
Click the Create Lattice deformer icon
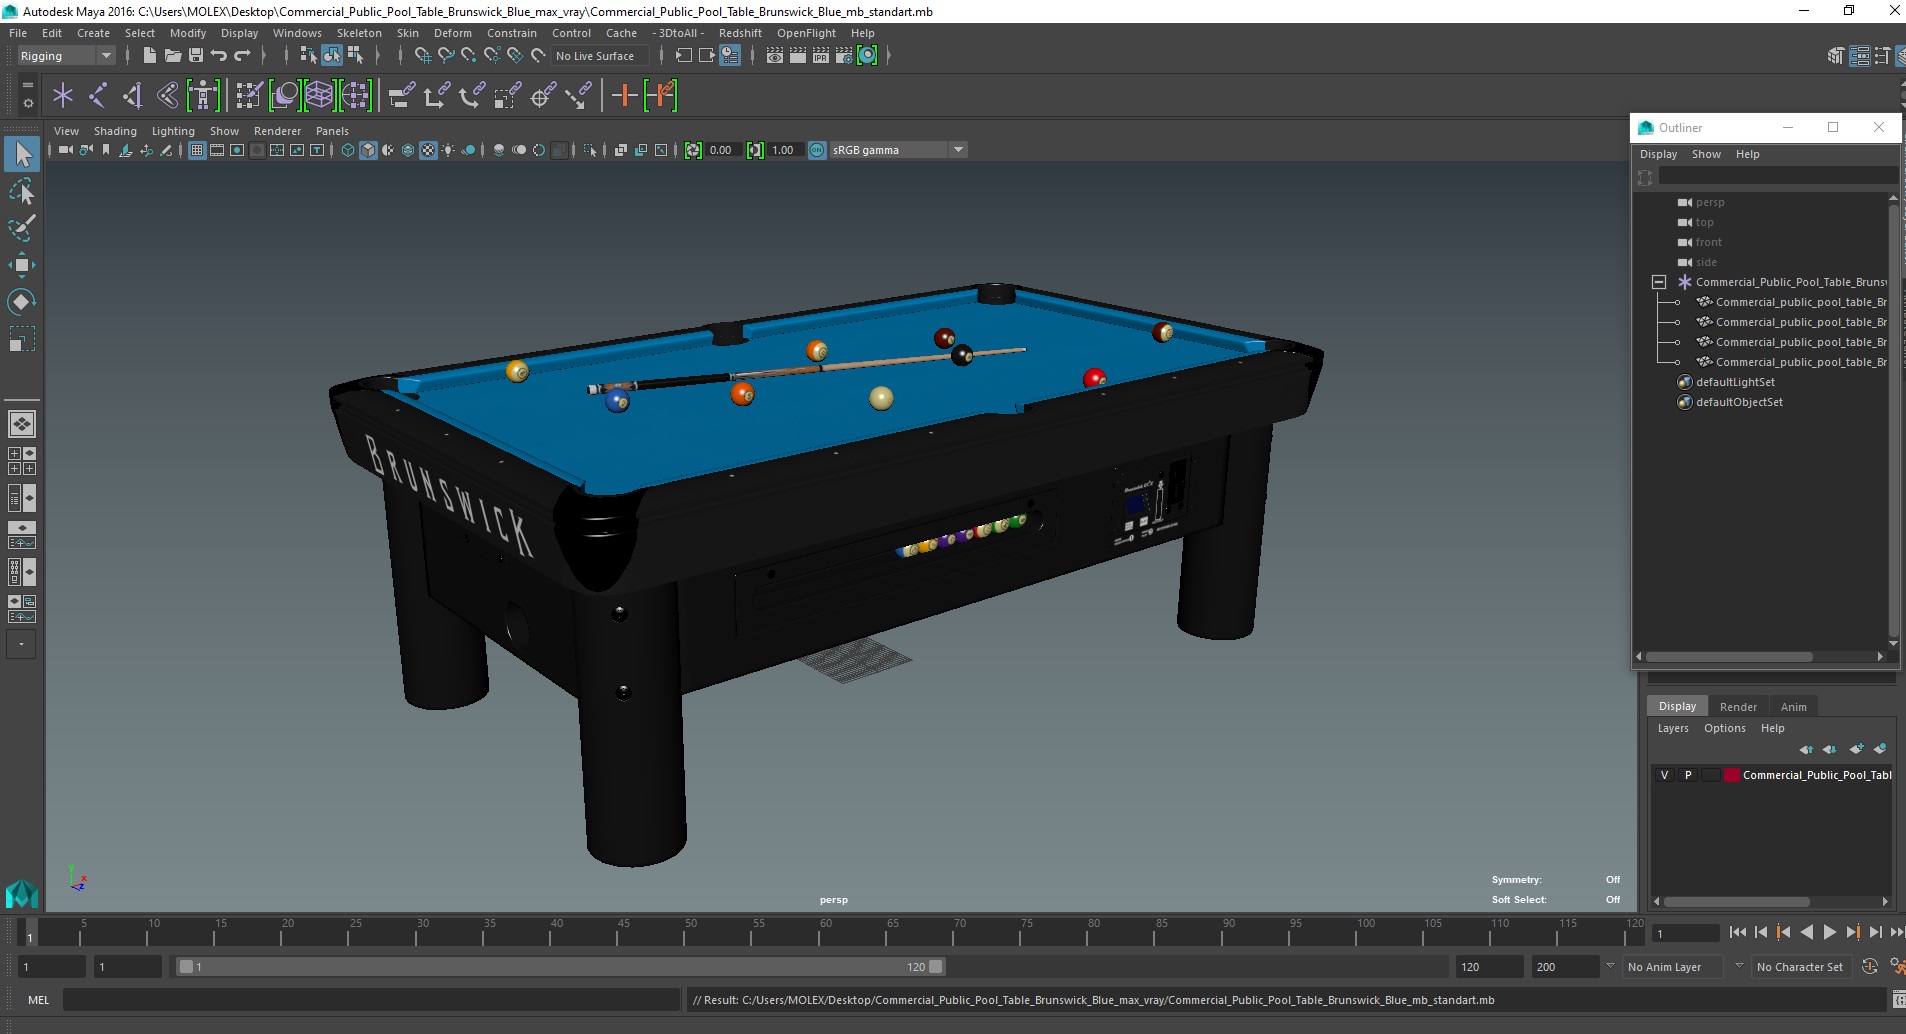click(319, 96)
